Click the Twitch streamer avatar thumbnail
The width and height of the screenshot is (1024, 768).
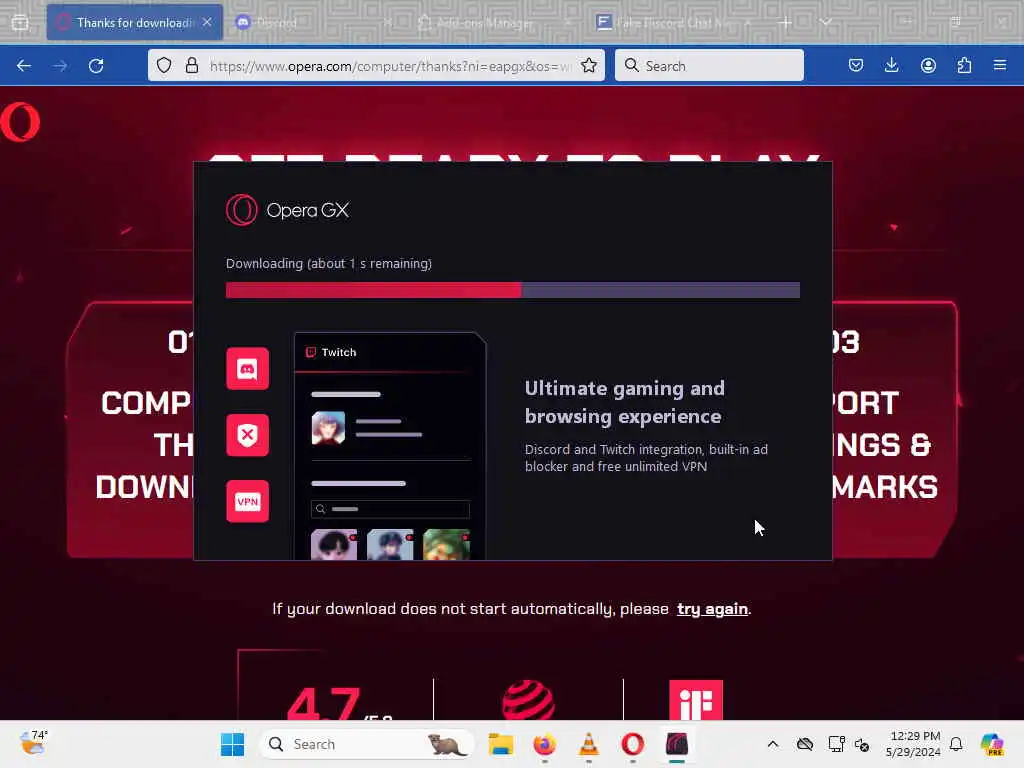coord(328,428)
